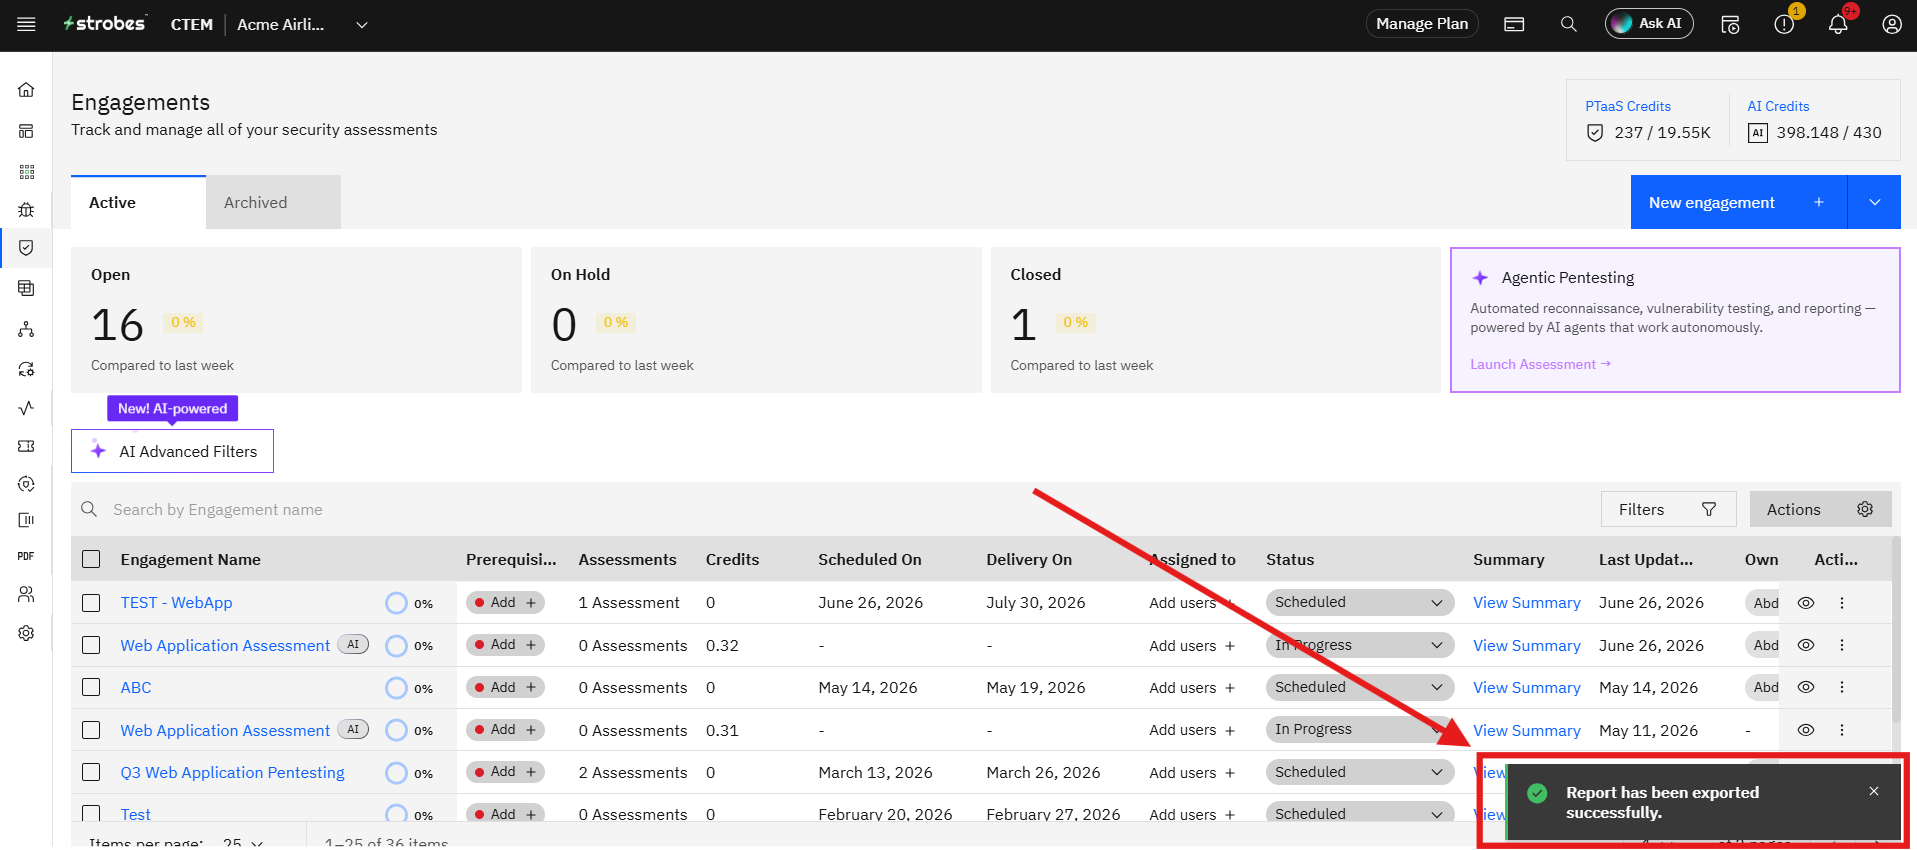
Task: Open the notifications bell
Action: click(1838, 24)
